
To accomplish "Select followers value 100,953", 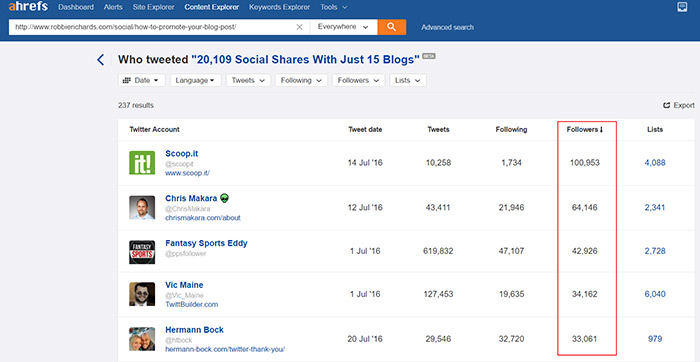I will tap(585, 163).
